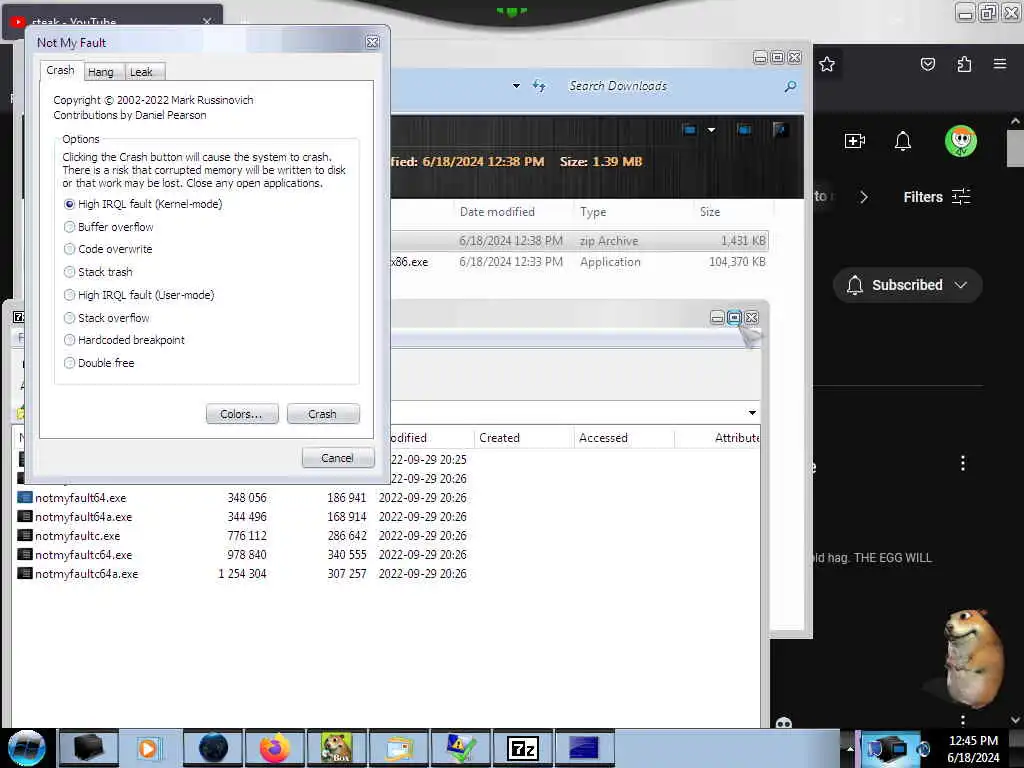Screen dimensions: 1024x768
Task: Open Firefox from the taskbar
Action: pos(274,748)
